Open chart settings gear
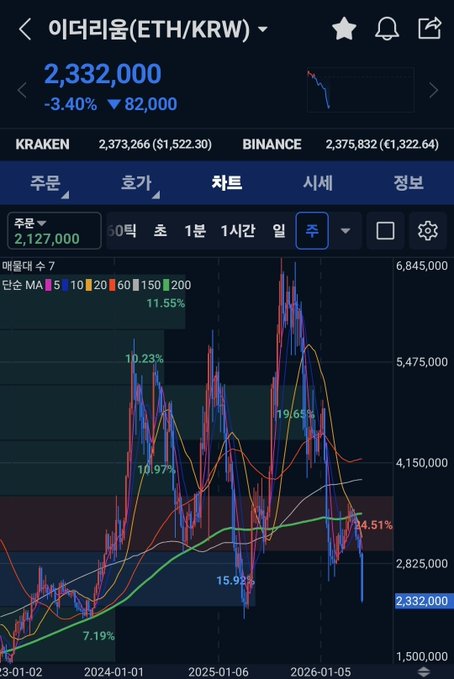The image size is (454, 679). pyautogui.click(x=428, y=230)
